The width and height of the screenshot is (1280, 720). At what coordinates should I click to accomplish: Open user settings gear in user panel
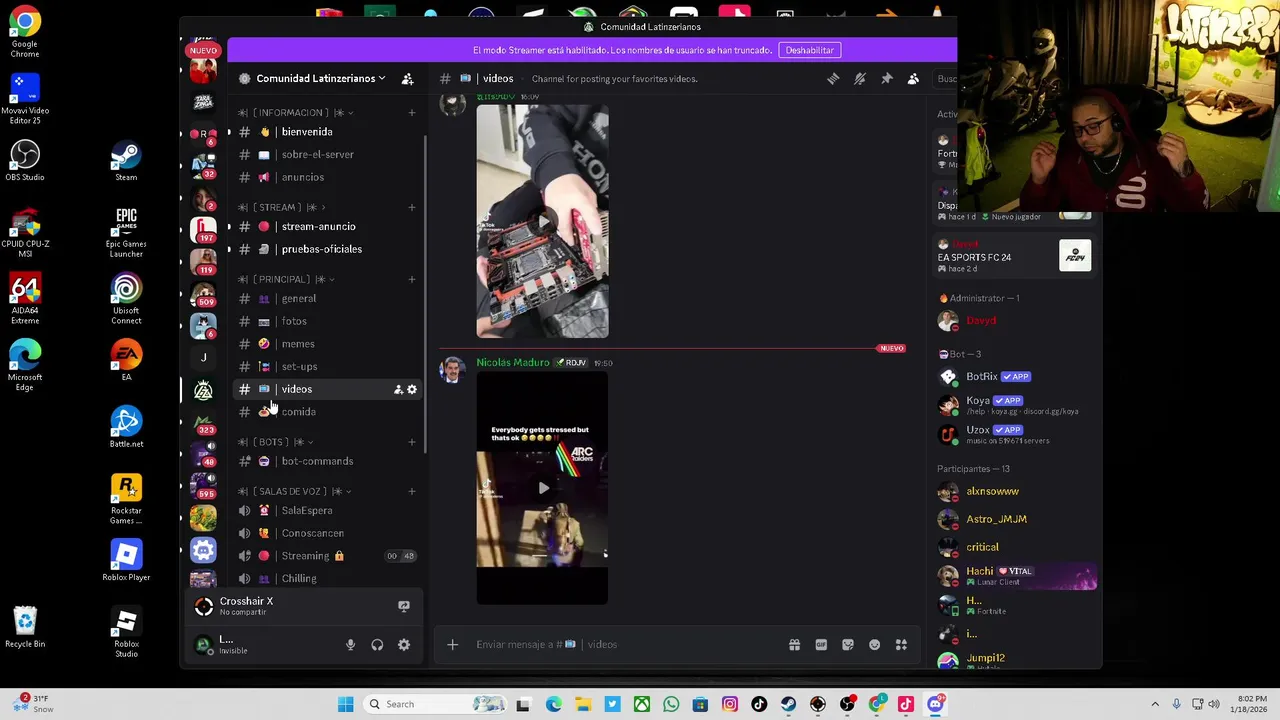tap(404, 645)
